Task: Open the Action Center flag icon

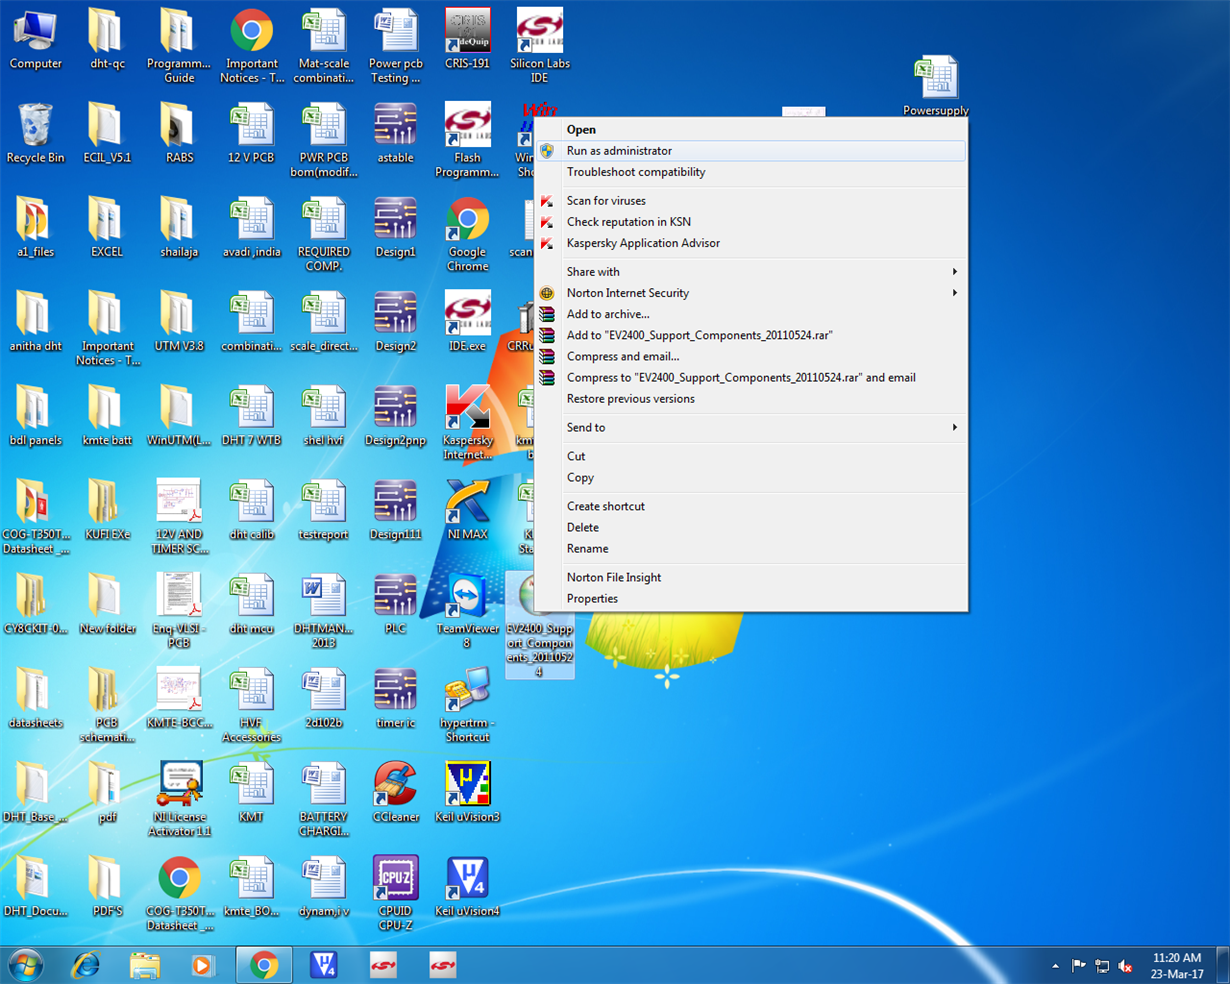Action: [1078, 966]
